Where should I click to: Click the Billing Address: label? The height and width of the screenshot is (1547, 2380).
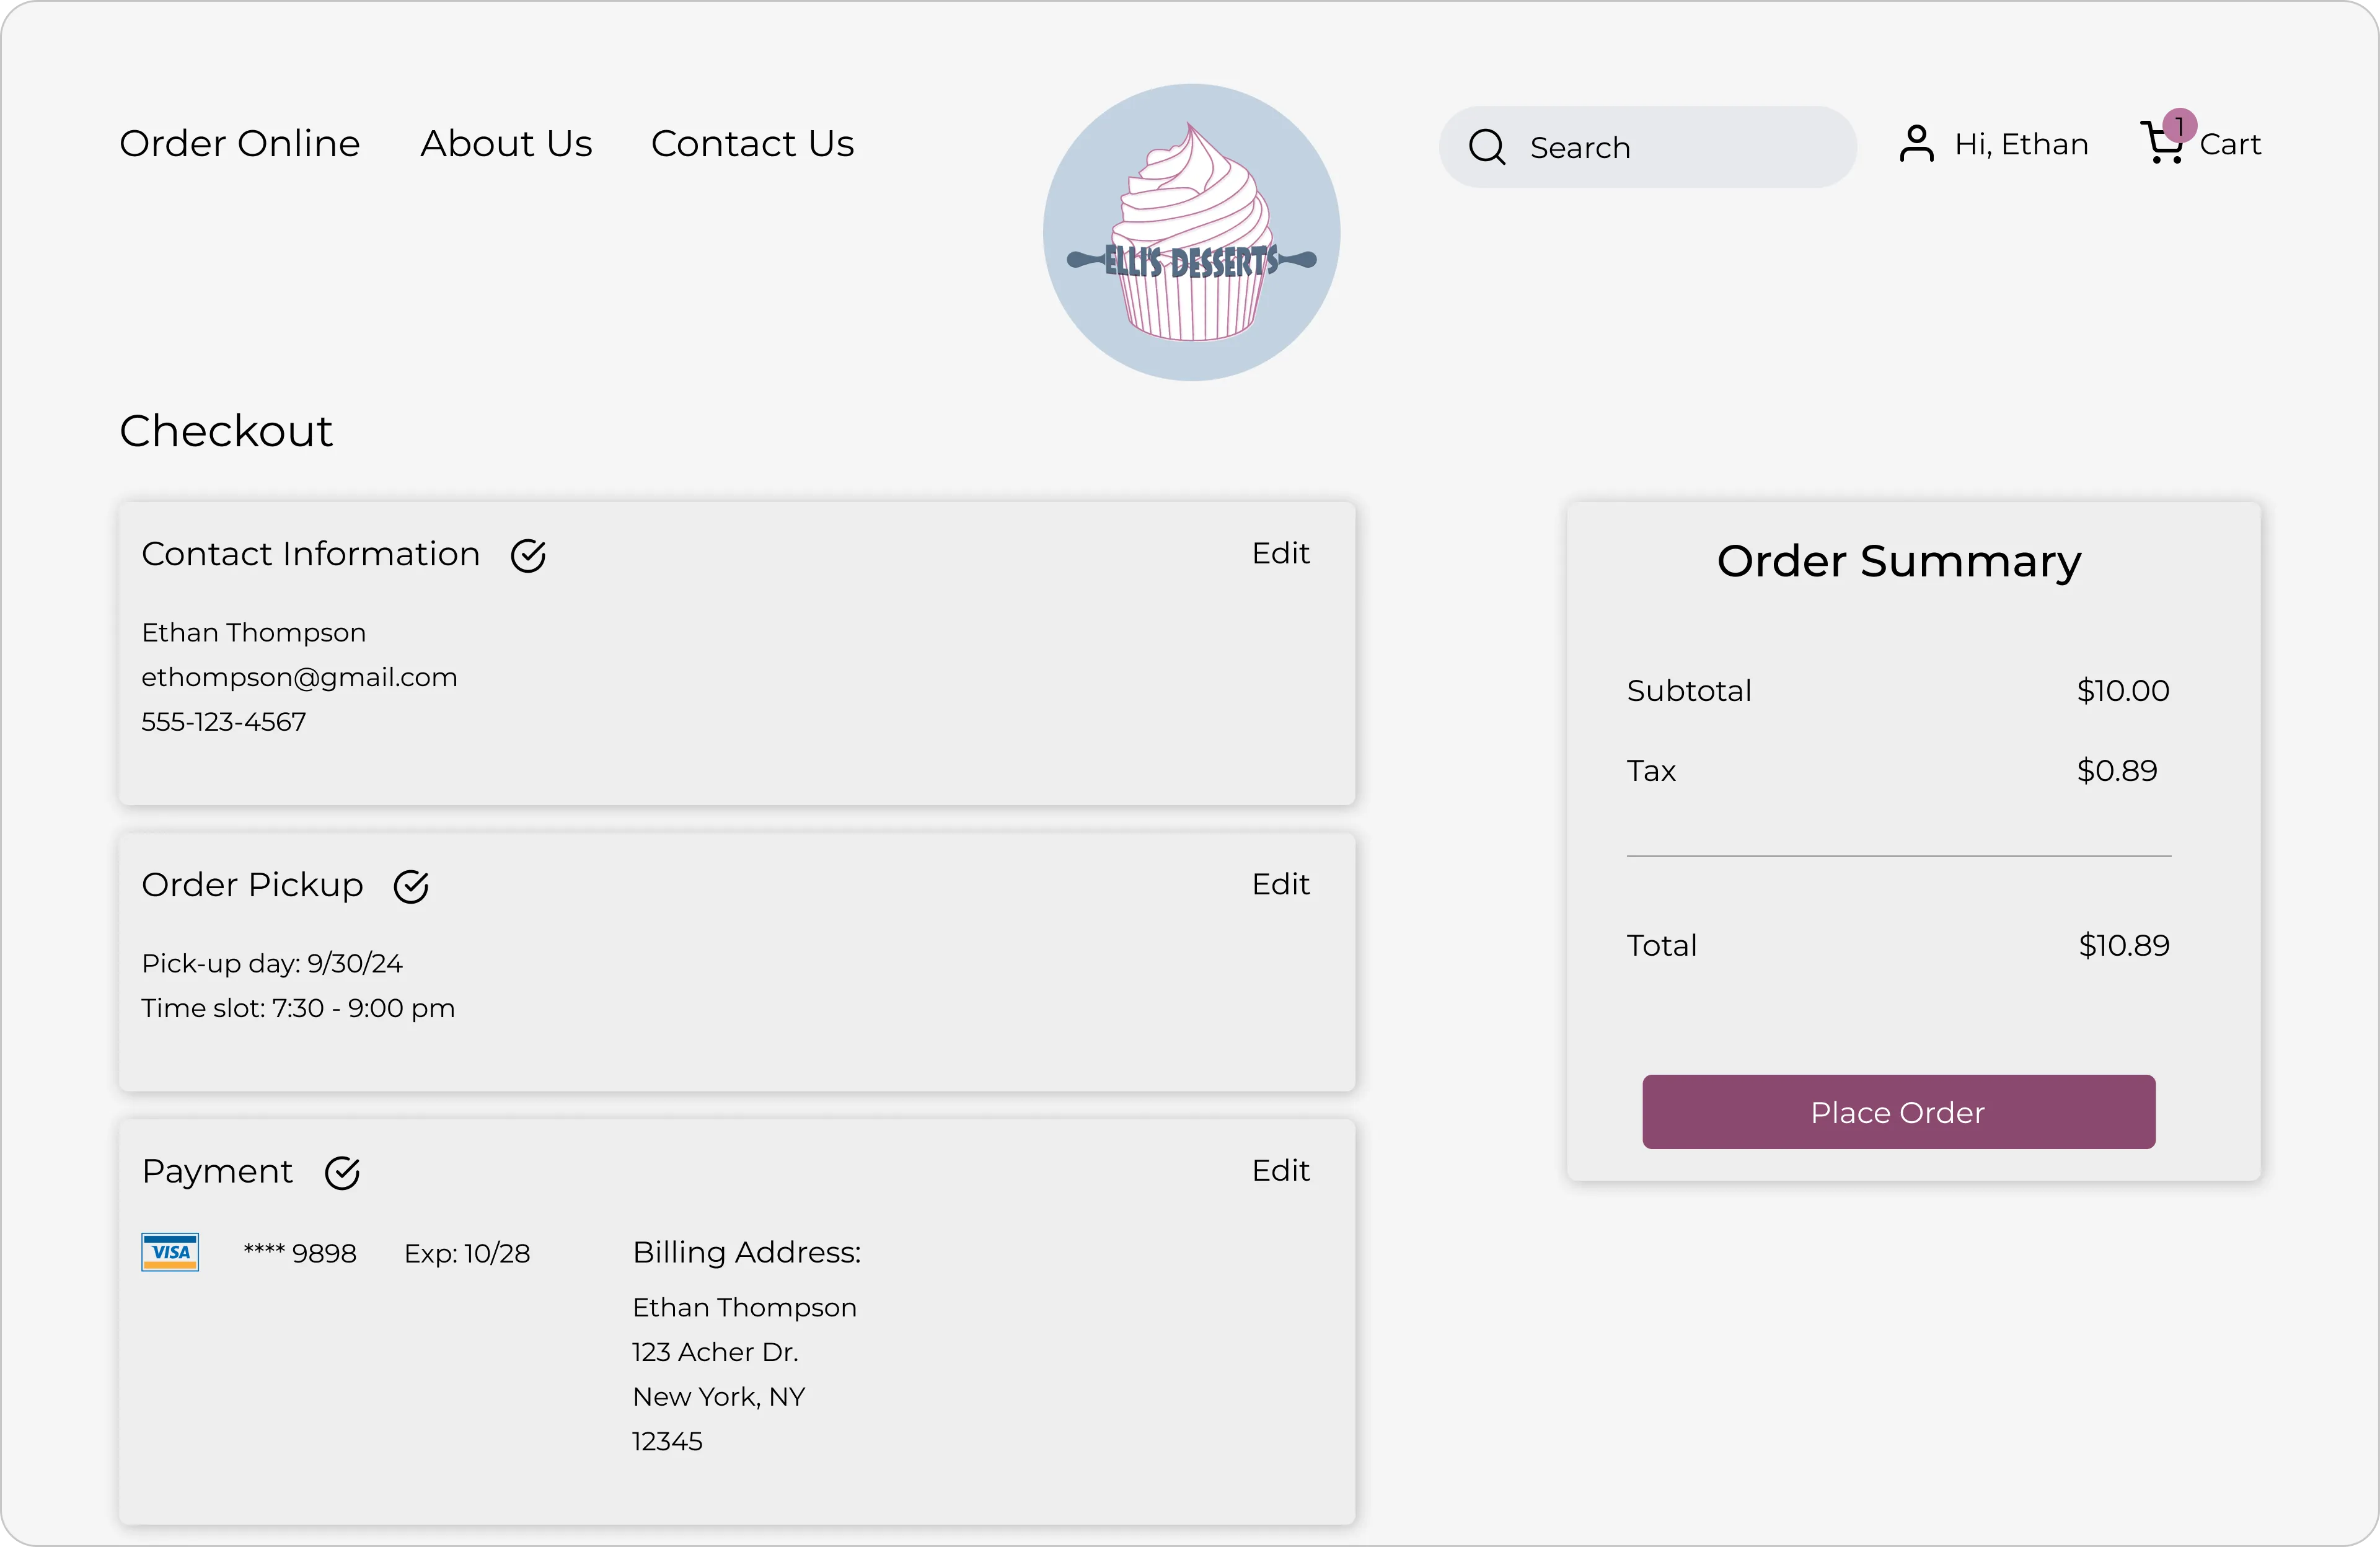pos(747,1252)
